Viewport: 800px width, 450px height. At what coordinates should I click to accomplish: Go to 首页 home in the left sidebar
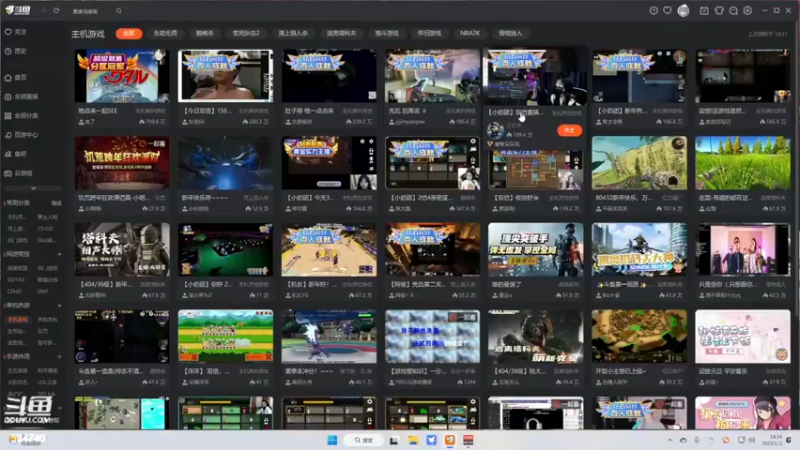pyautogui.click(x=16, y=78)
